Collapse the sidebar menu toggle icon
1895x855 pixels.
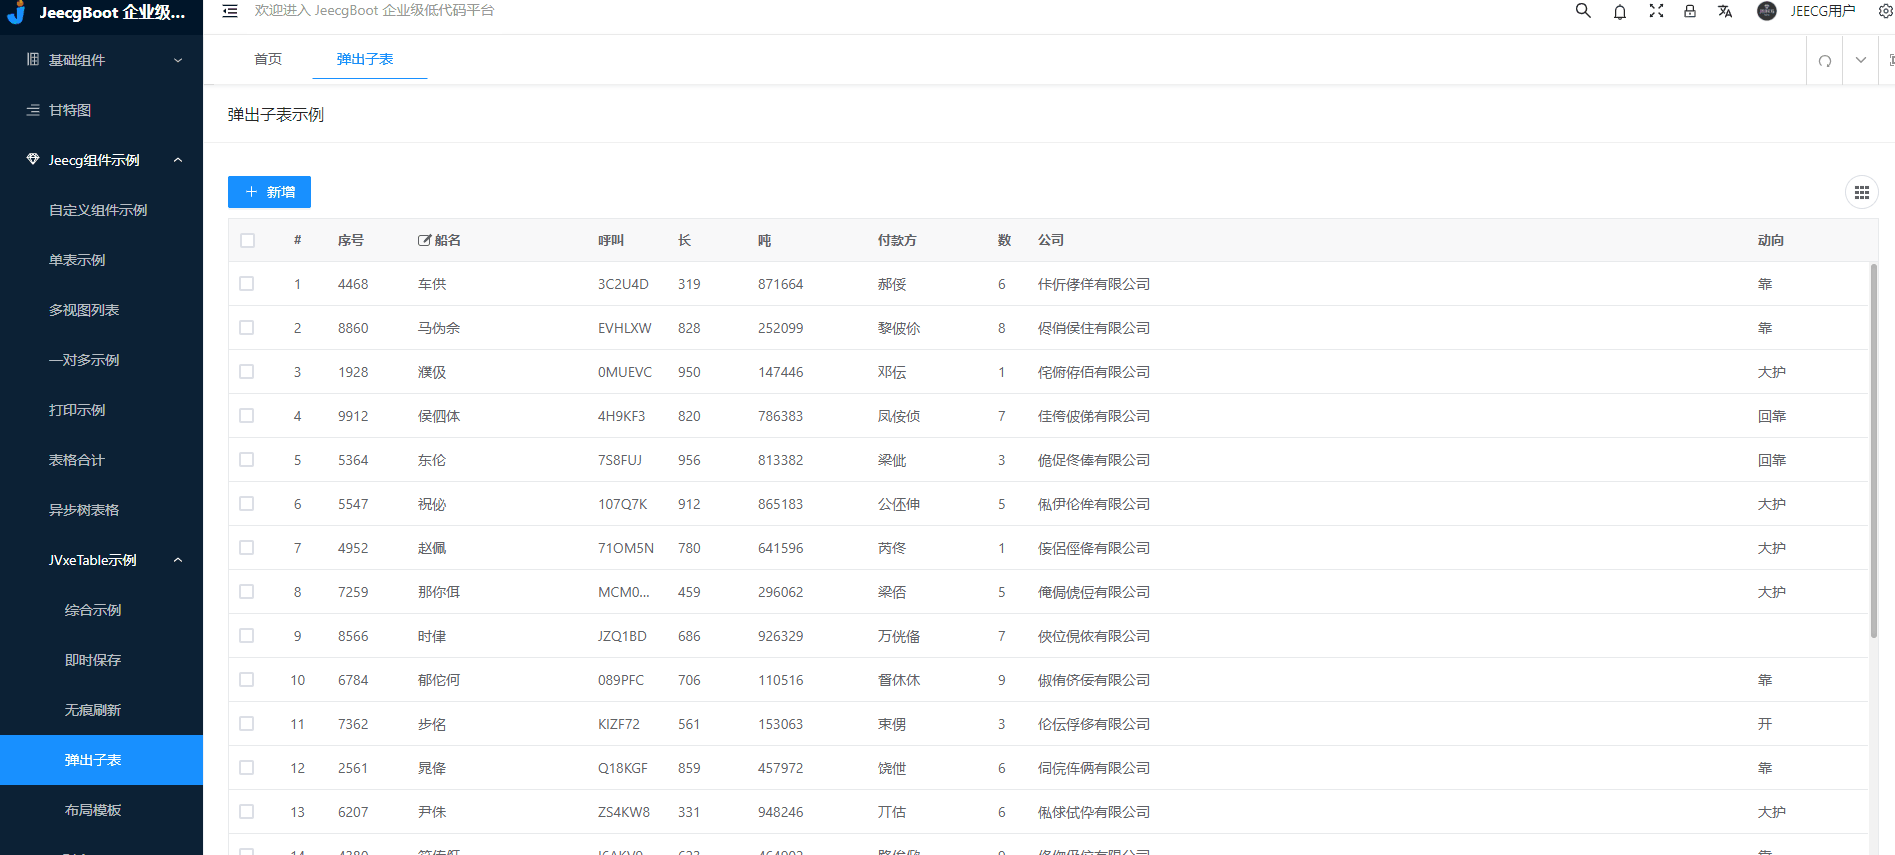(230, 11)
